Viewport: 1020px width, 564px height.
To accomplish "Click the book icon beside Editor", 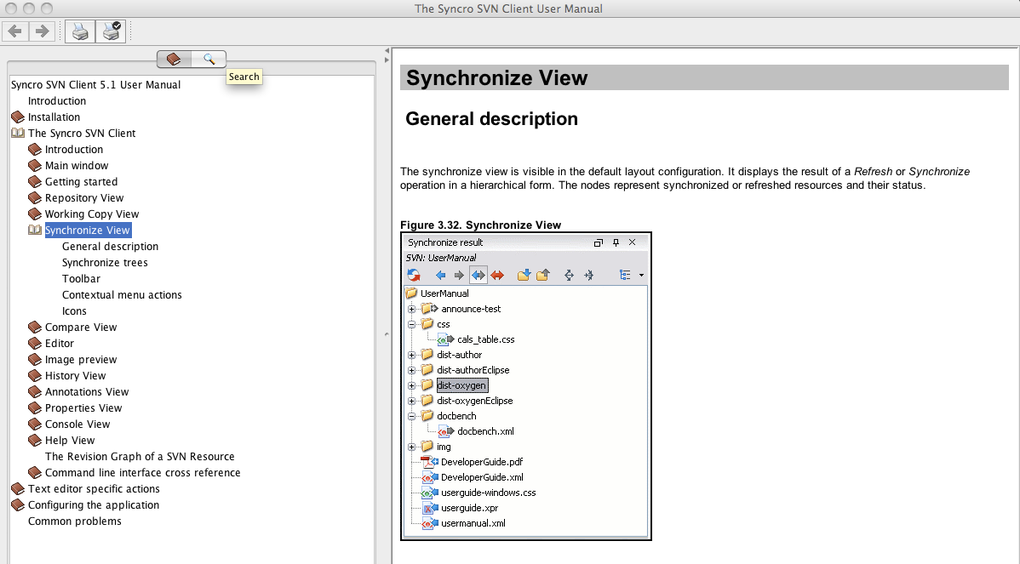I will point(34,343).
